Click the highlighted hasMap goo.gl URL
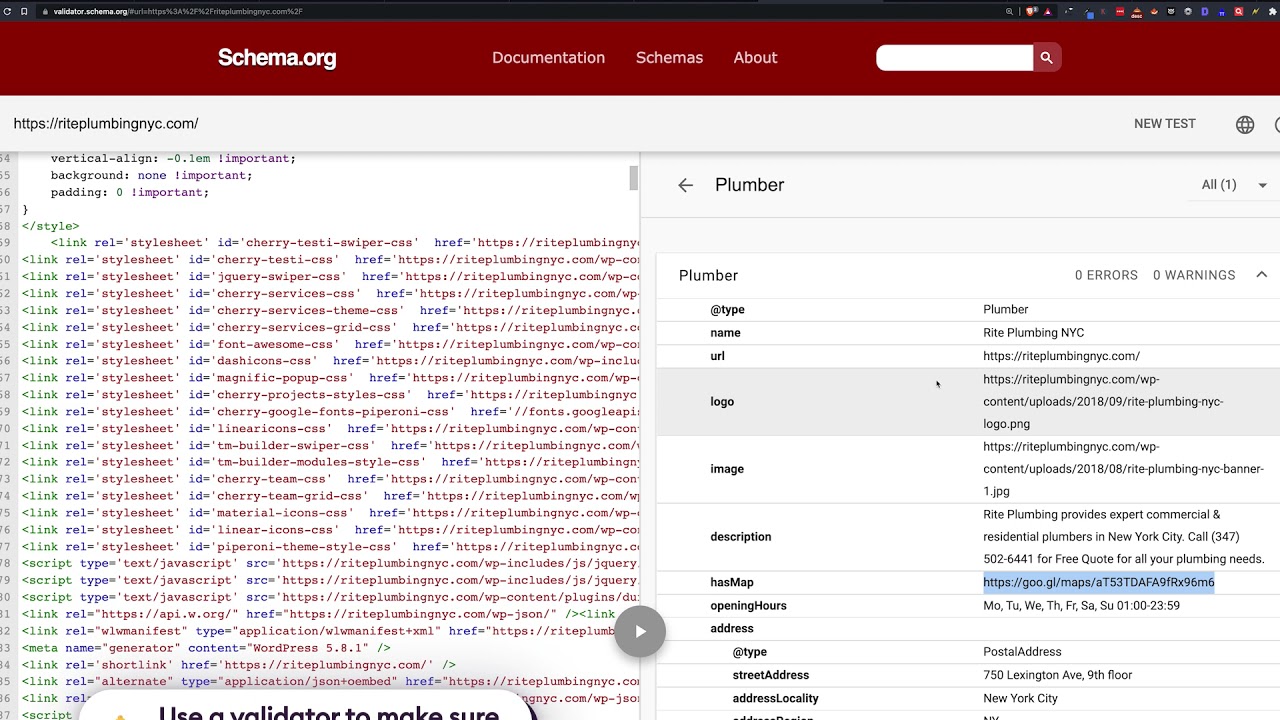The height and width of the screenshot is (720, 1280). pos(1098,582)
